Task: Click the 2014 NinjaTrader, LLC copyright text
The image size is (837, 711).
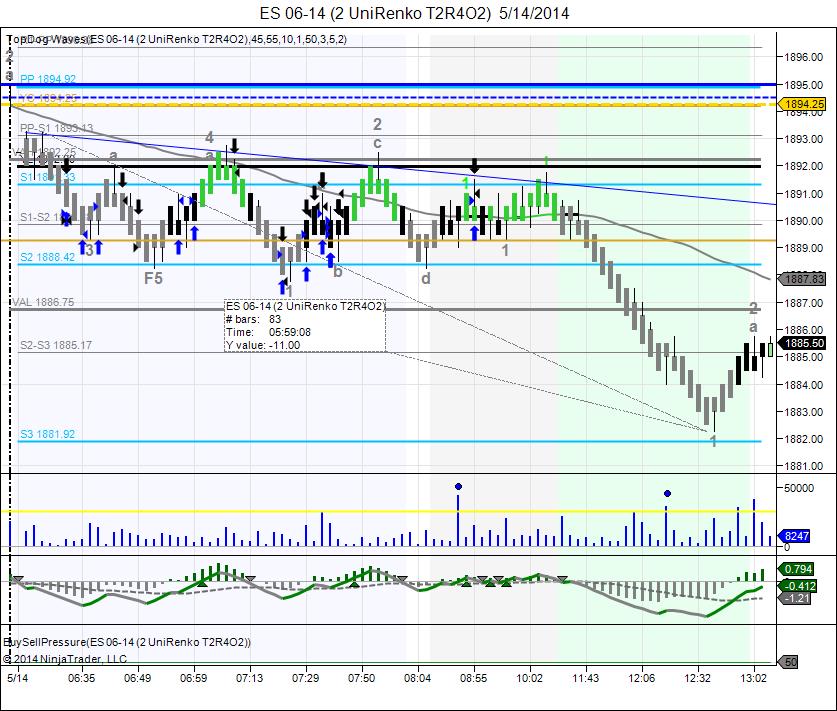Action: coord(65,659)
